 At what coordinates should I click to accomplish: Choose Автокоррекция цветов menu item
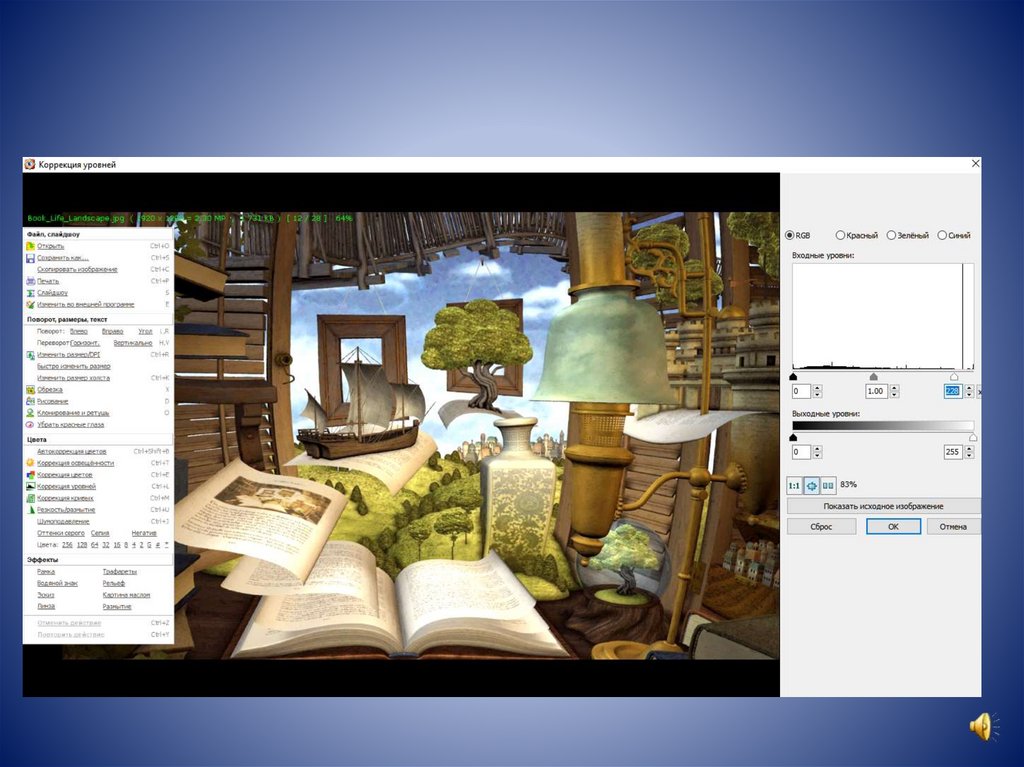coord(71,451)
